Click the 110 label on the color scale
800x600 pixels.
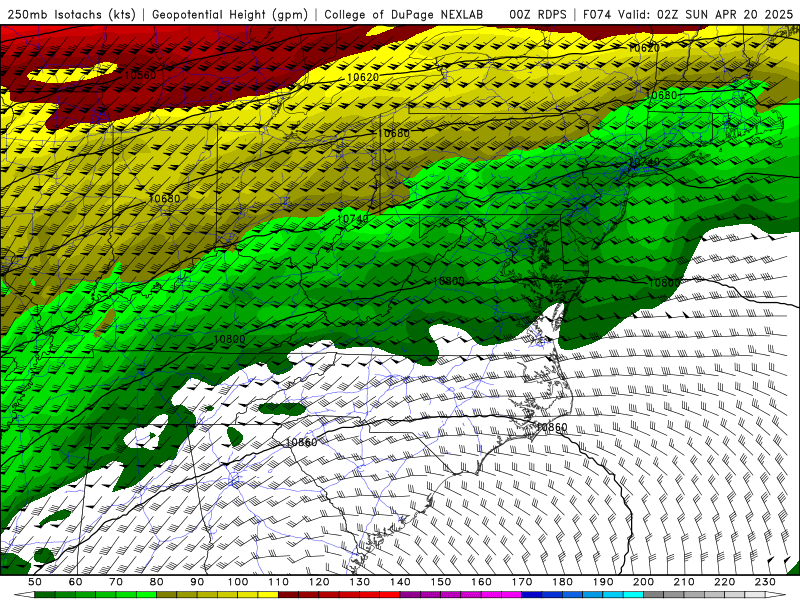click(x=279, y=582)
